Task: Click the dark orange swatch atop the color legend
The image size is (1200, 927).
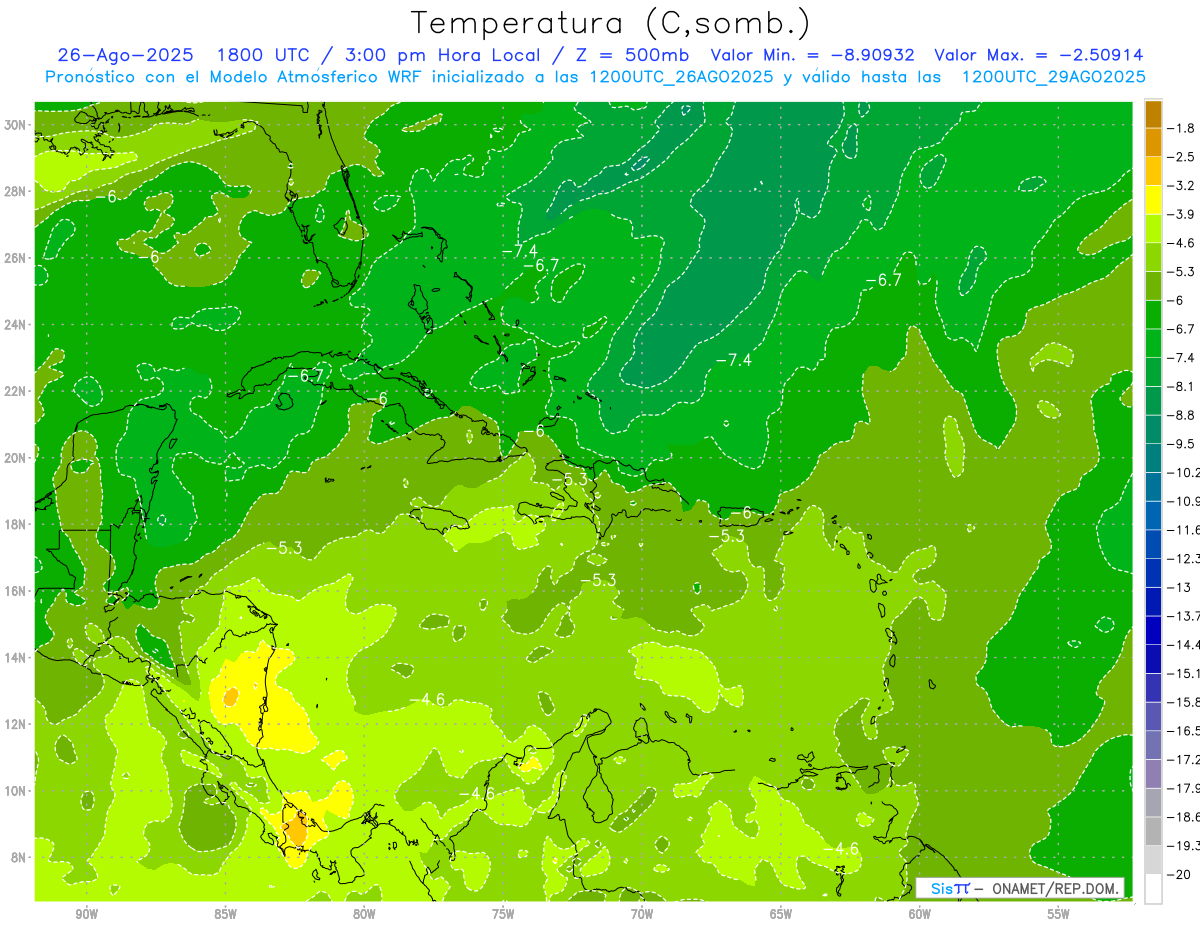Action: coord(1154,114)
